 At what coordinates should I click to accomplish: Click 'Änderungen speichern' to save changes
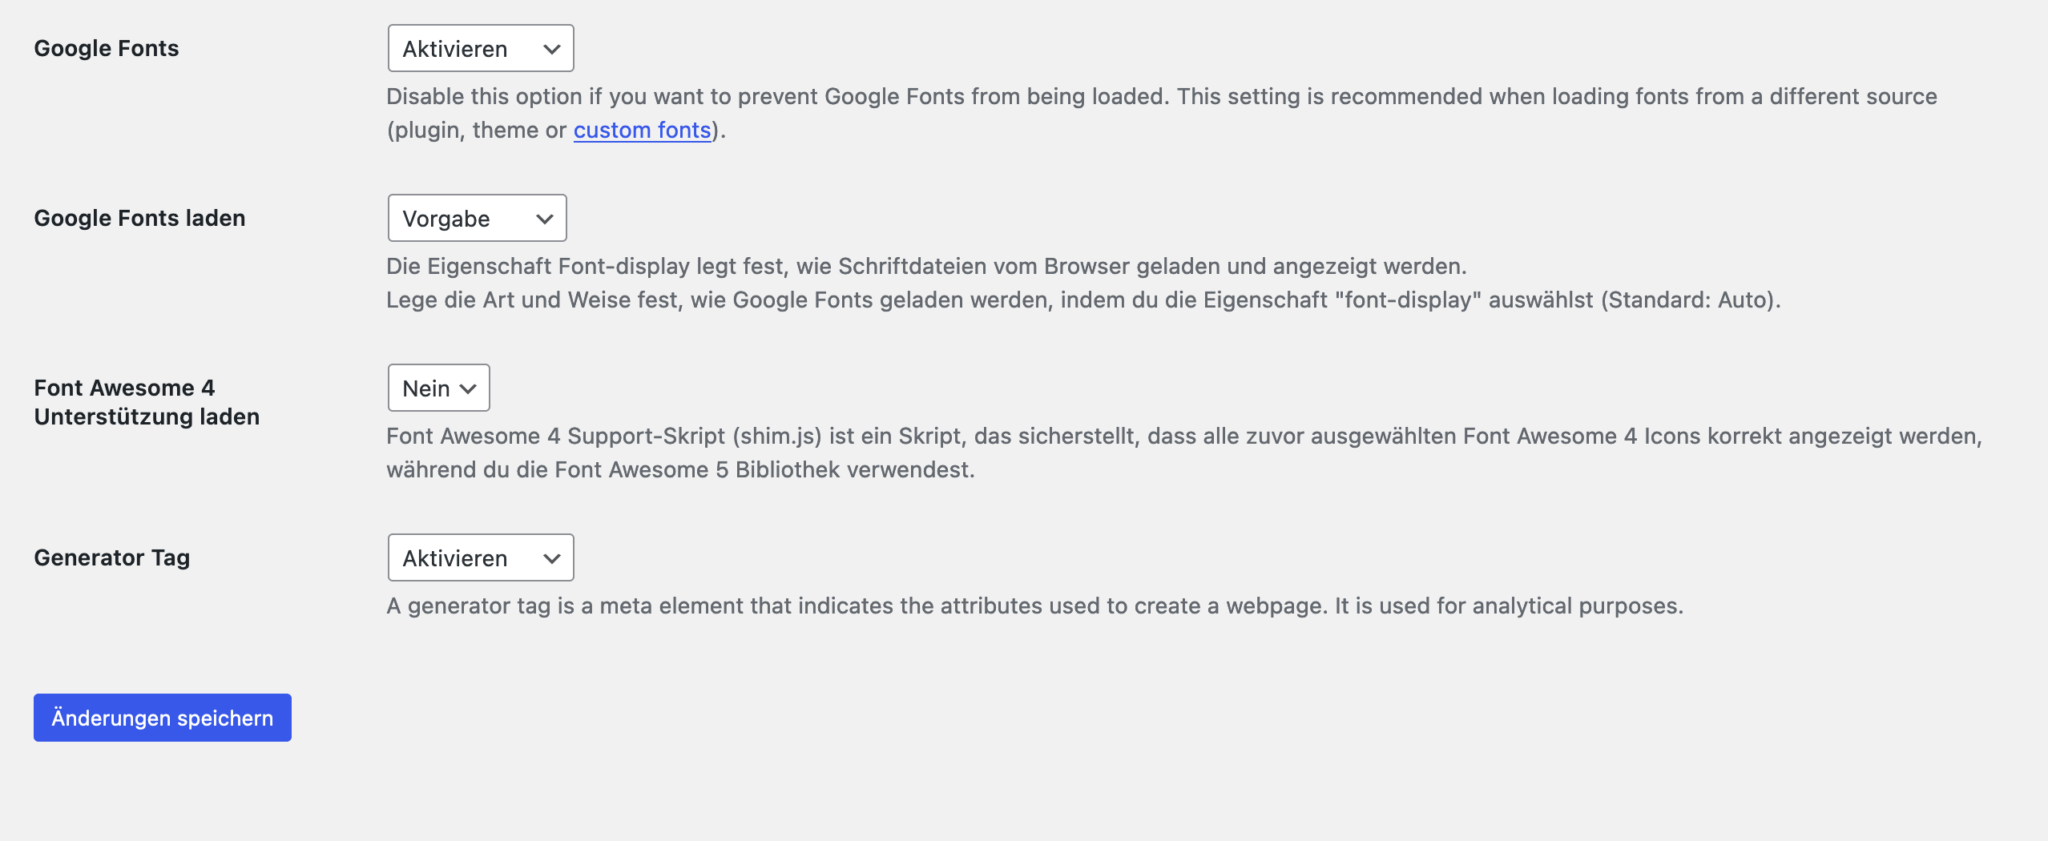pyautogui.click(x=161, y=717)
